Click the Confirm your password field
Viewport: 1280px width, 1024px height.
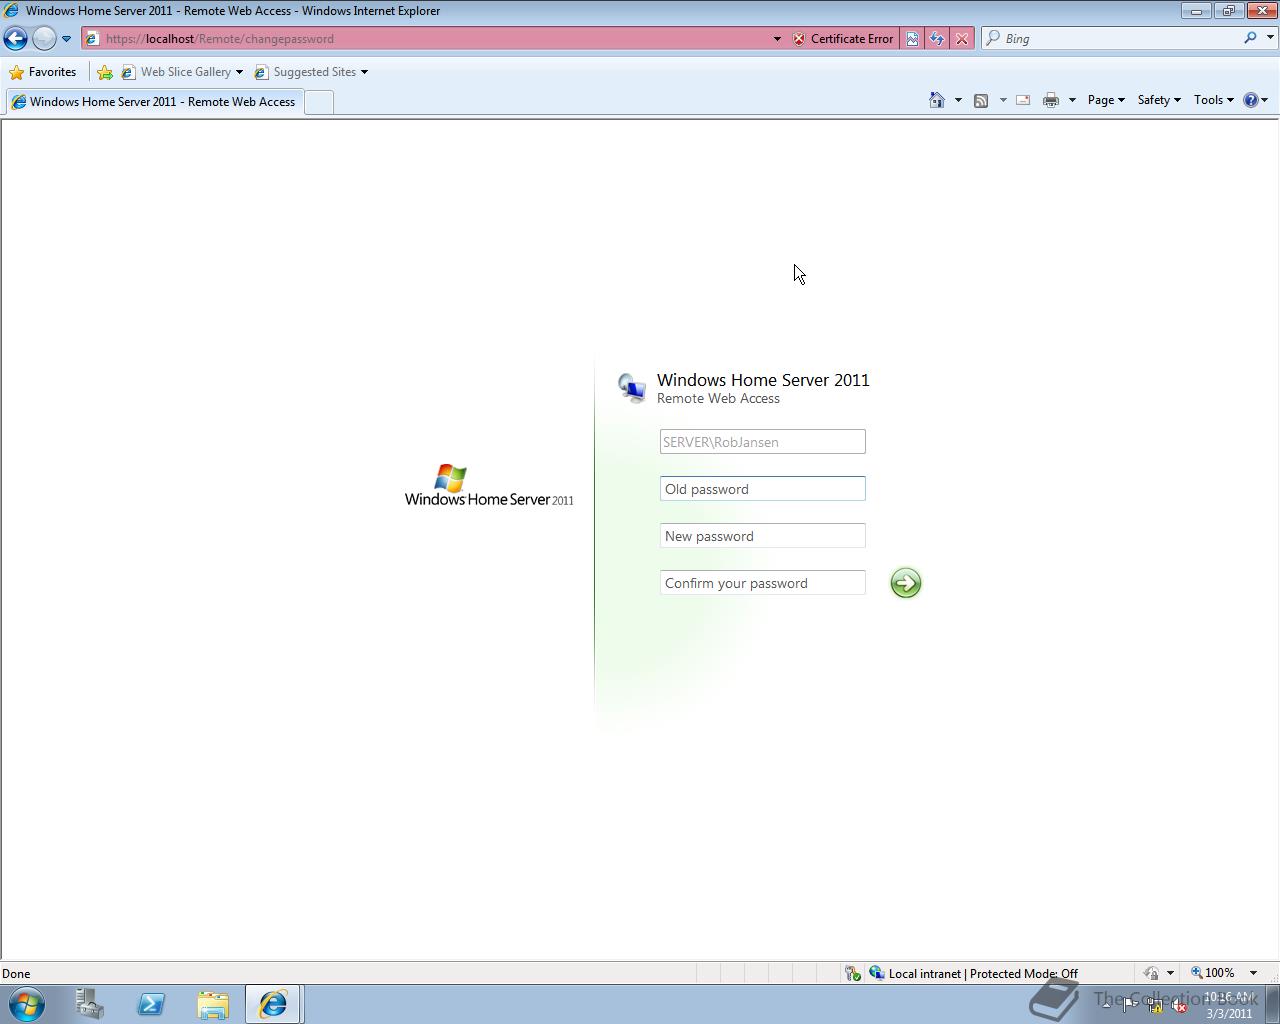point(762,583)
